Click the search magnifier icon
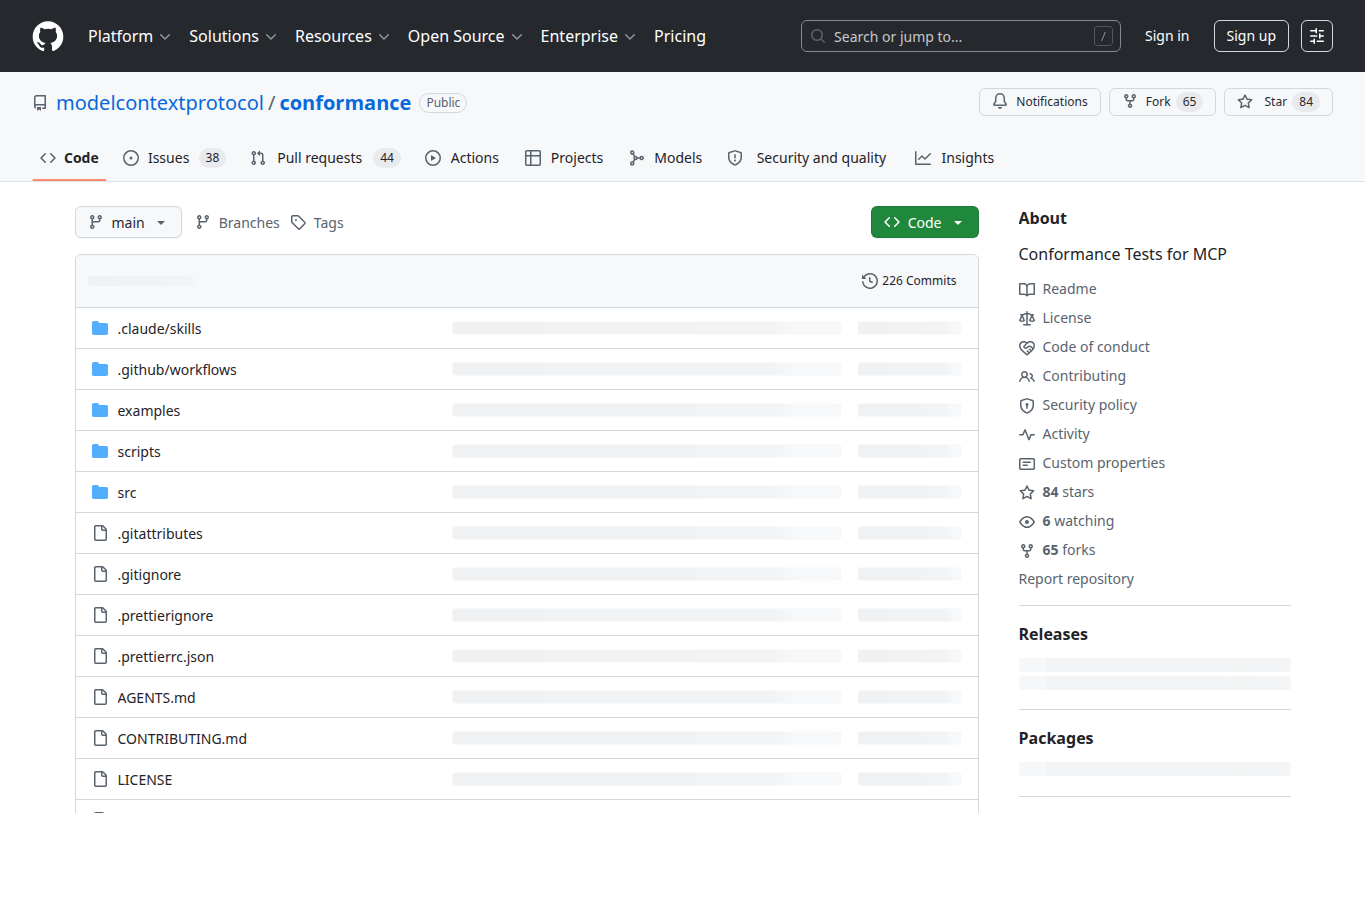1365x900 pixels. (x=818, y=36)
